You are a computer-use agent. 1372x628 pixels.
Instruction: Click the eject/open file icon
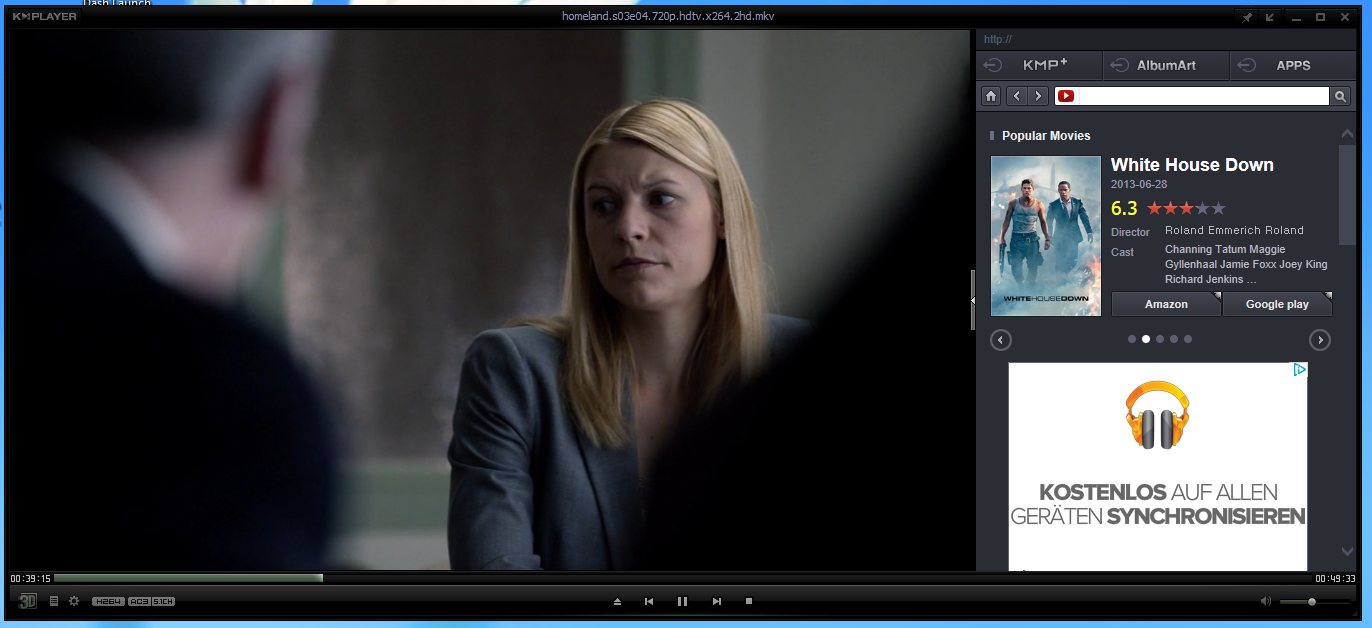coord(617,601)
